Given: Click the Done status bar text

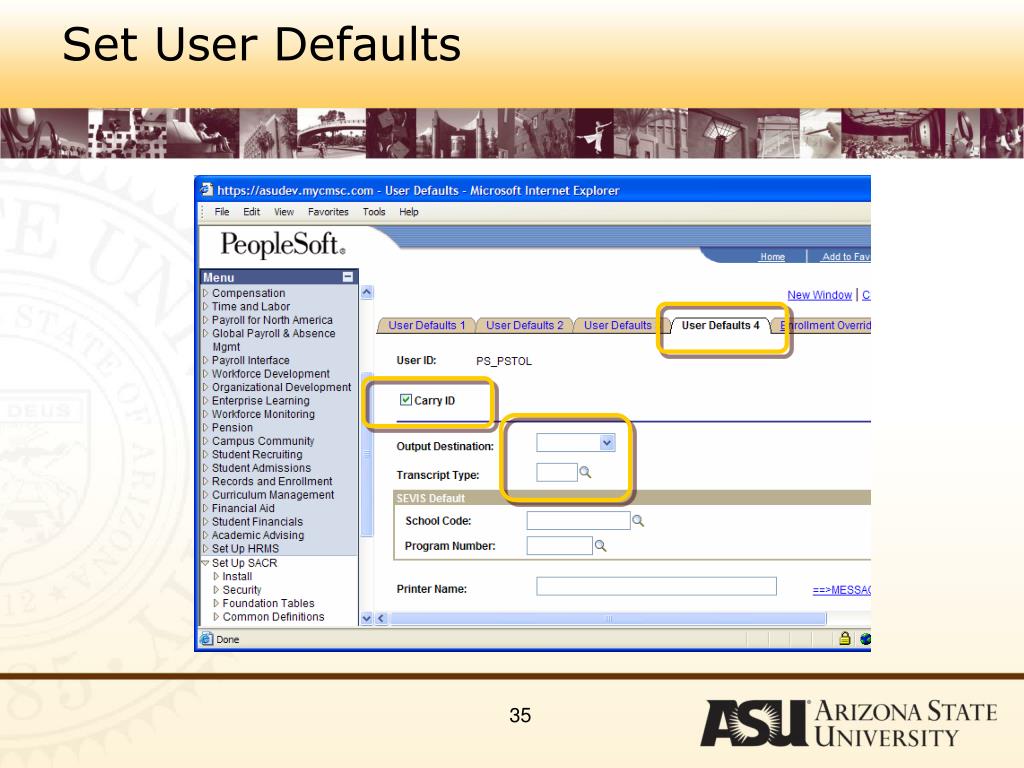Looking at the screenshot, I should pyautogui.click(x=227, y=639).
